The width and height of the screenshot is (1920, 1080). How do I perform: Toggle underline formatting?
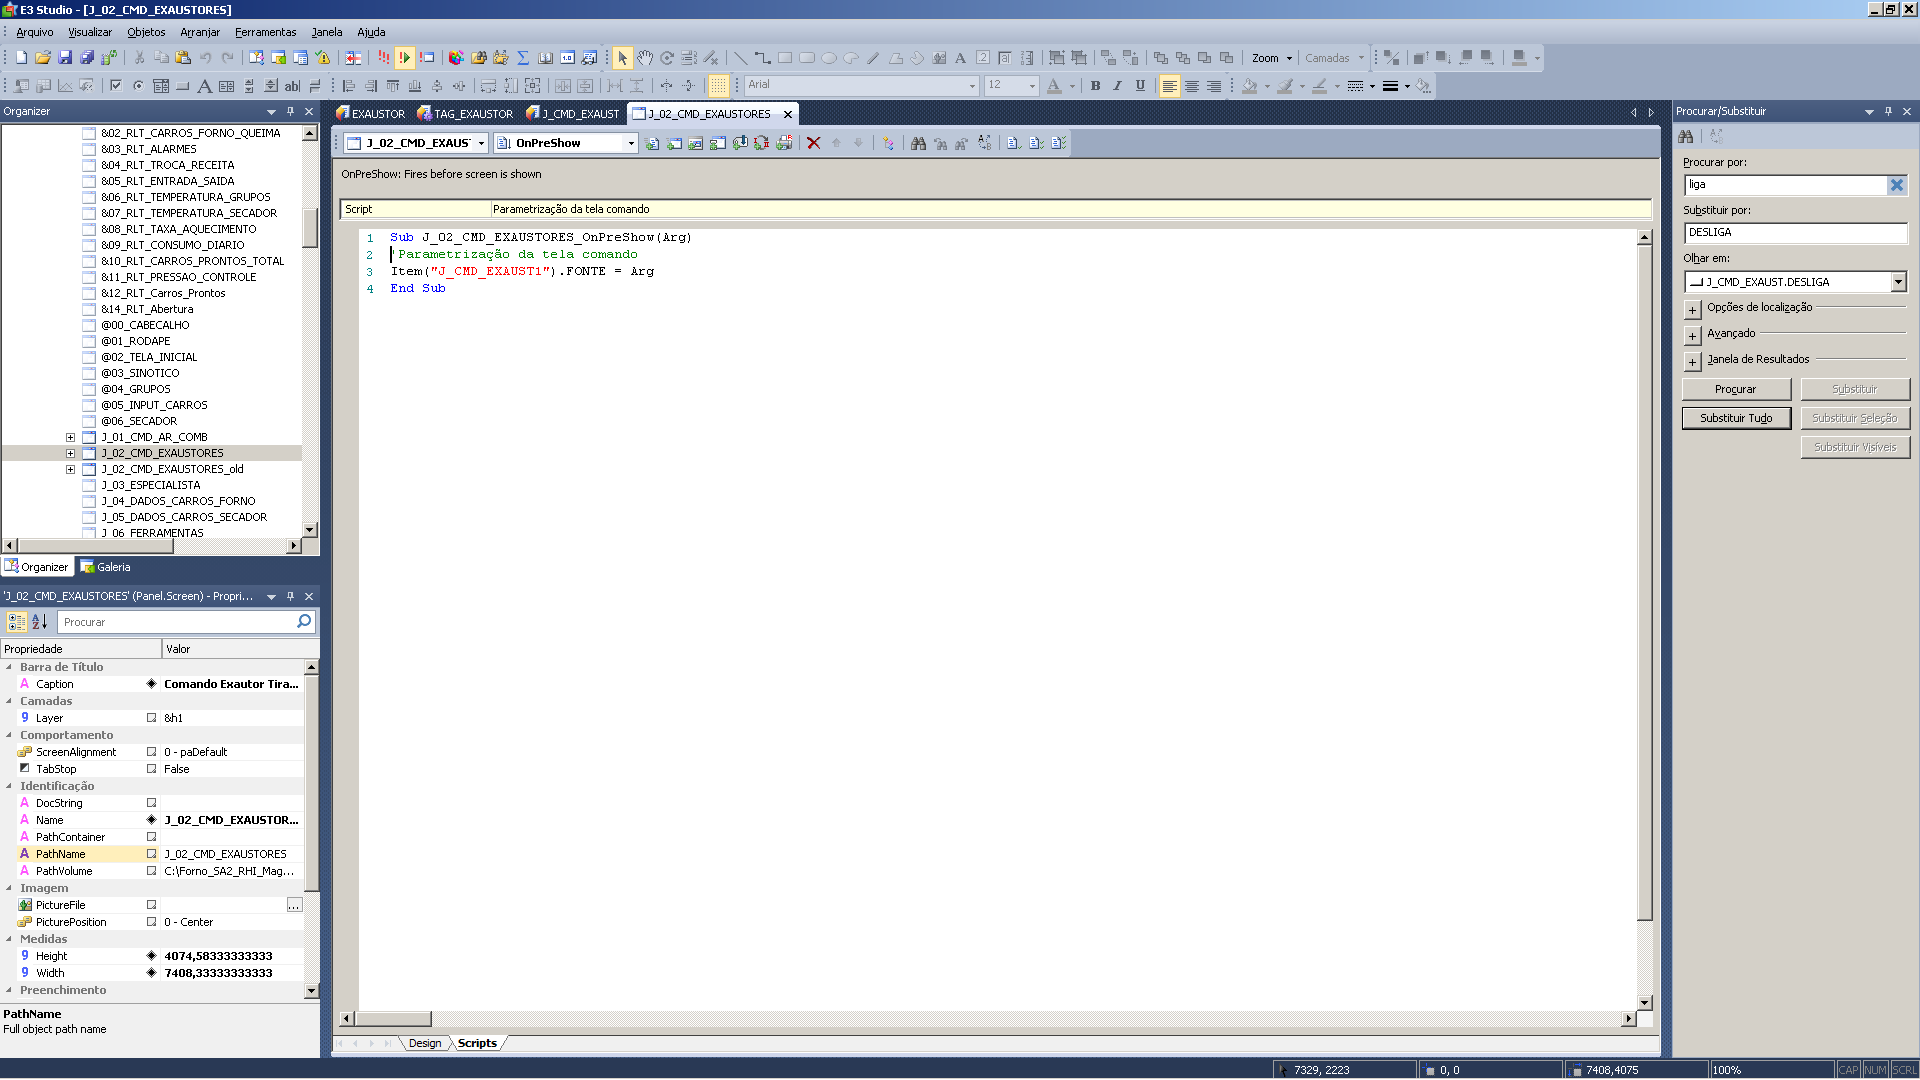click(x=1140, y=86)
